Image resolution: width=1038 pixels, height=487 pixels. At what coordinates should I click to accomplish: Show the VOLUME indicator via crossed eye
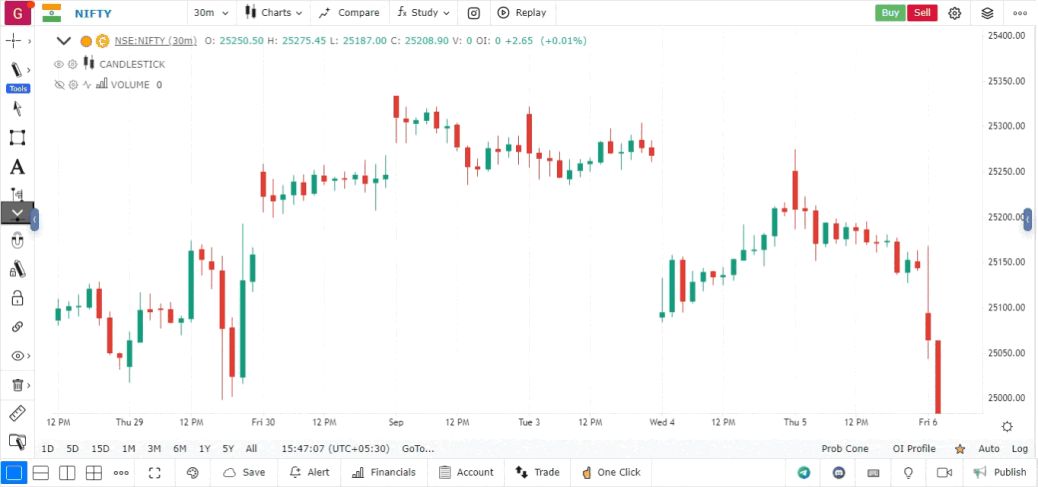(58, 85)
